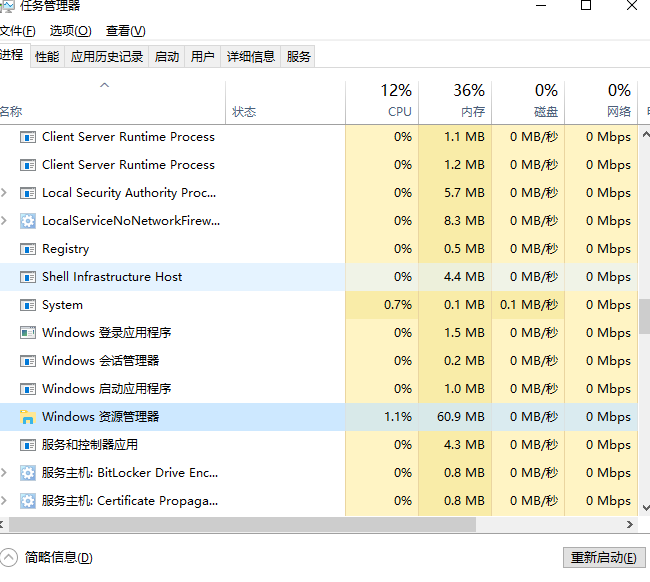The image size is (650, 582).
Task: Sort by the 磁盘 column header
Action: (x=528, y=102)
